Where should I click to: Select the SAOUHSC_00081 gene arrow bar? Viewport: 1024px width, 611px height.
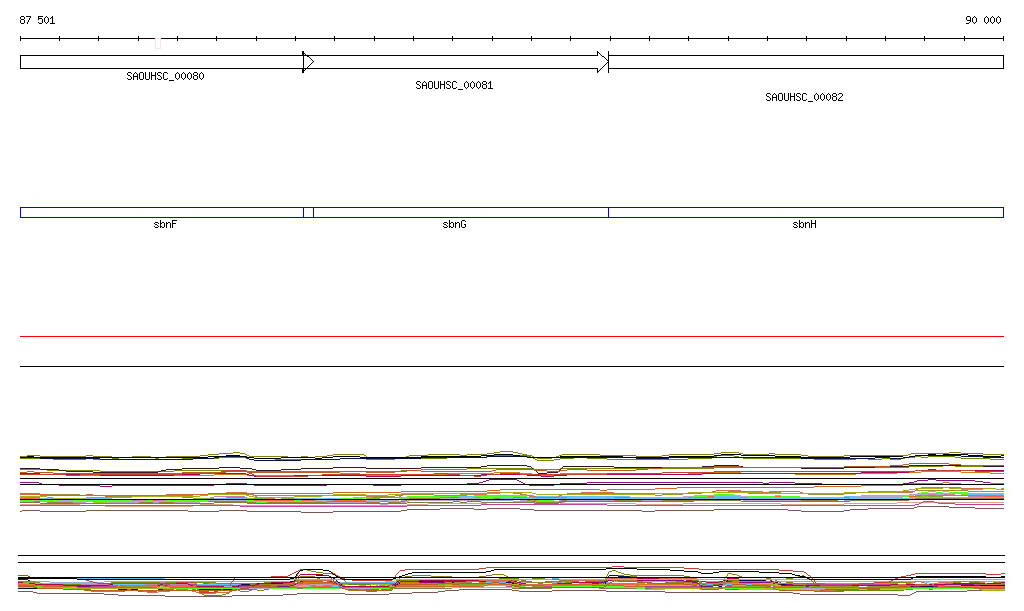point(455,62)
